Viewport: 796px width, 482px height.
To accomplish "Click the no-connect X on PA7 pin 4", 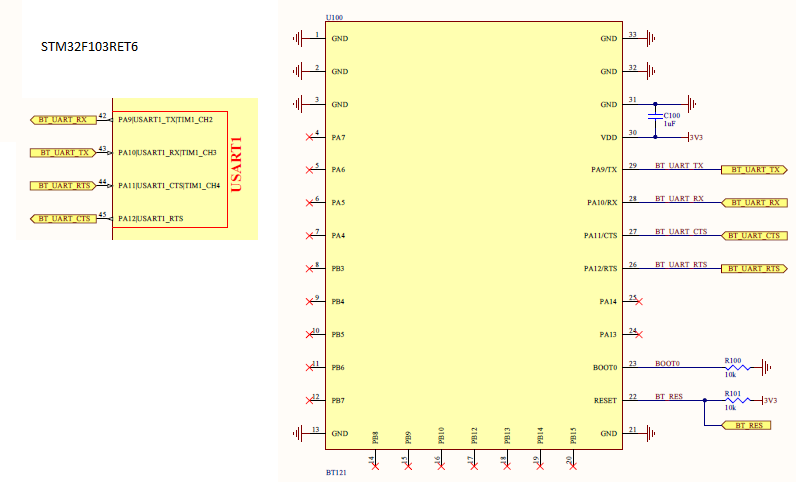I will coord(309,137).
